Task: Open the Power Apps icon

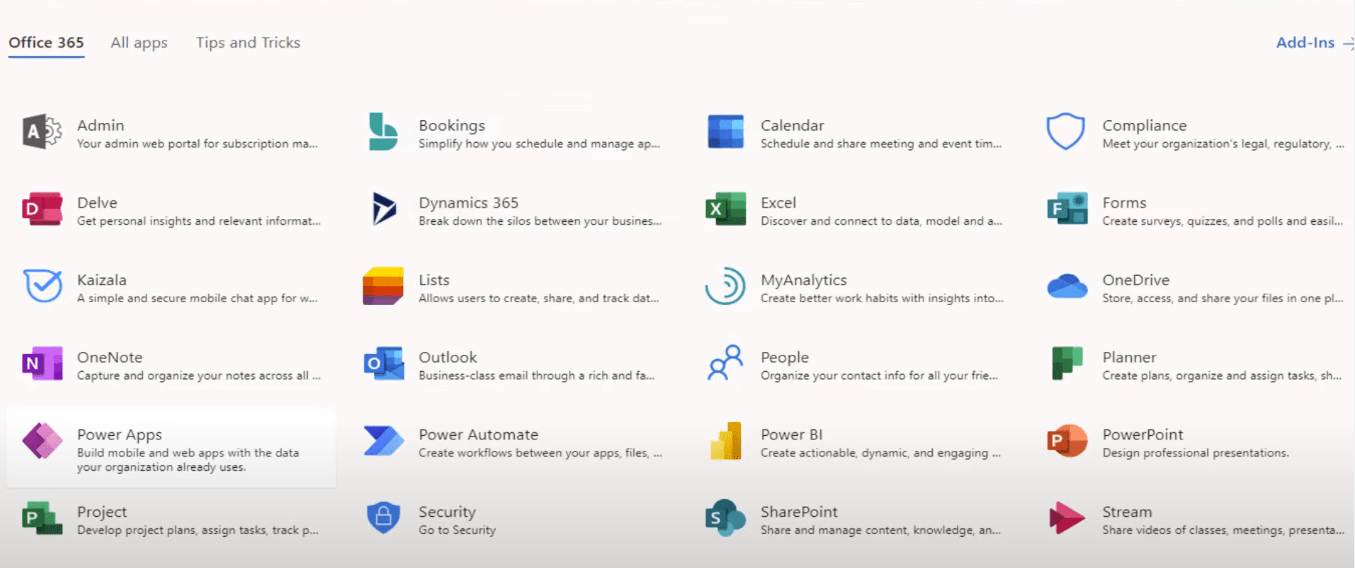Action: click(42, 441)
